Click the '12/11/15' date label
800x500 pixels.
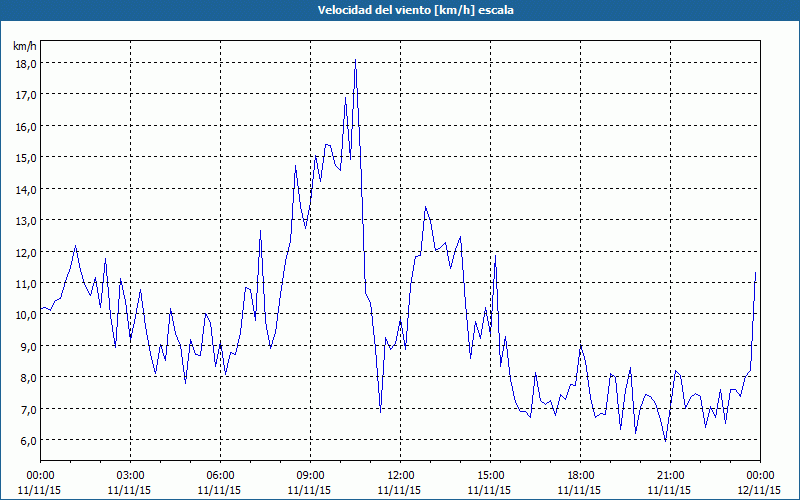click(759, 490)
